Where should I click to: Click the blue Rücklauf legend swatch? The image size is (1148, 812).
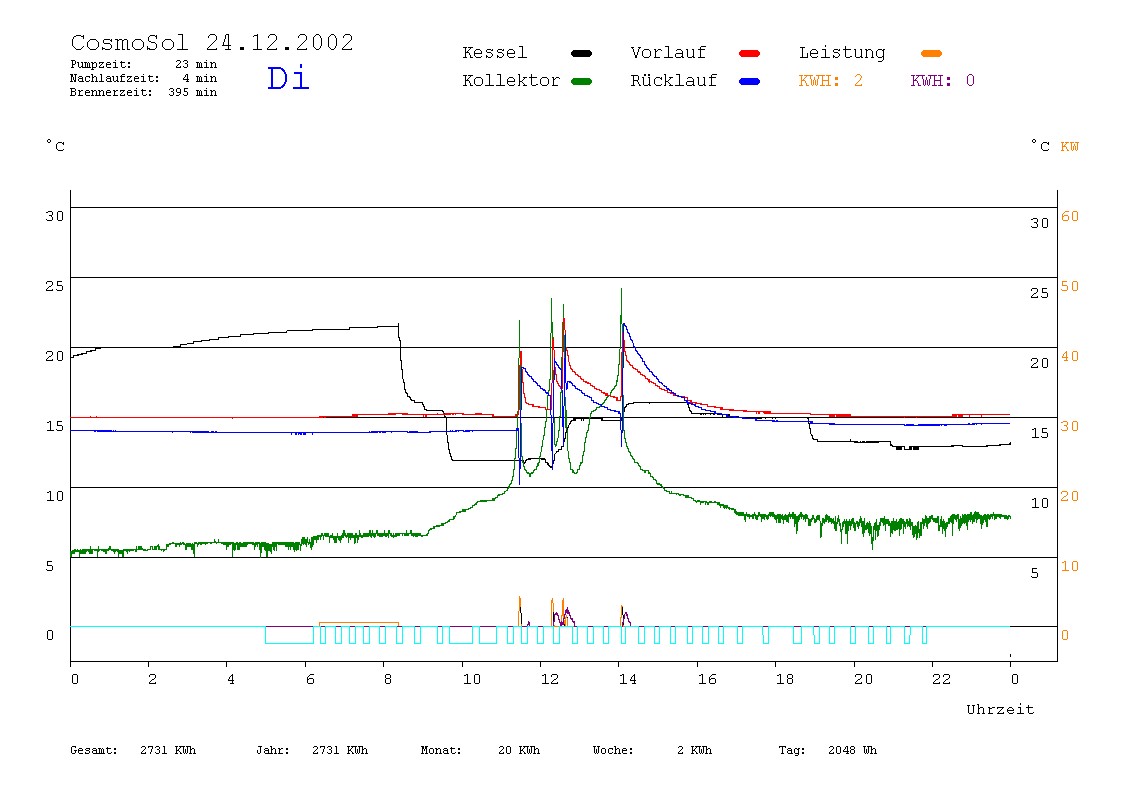(750, 81)
